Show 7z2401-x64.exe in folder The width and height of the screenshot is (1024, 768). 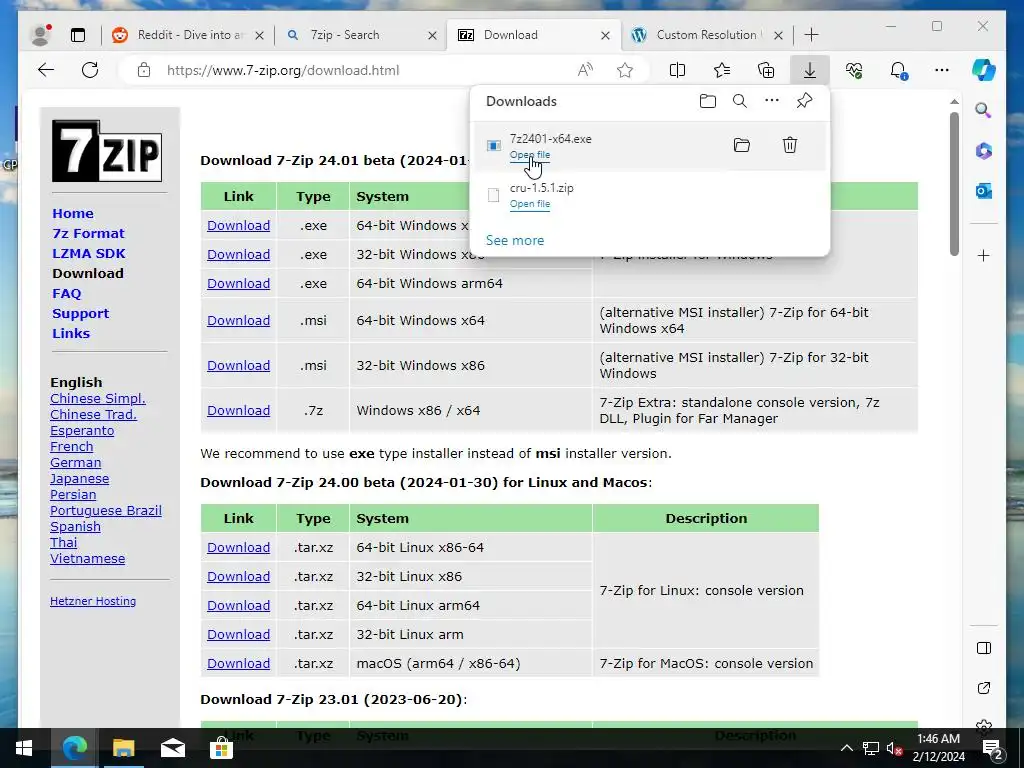(741, 145)
